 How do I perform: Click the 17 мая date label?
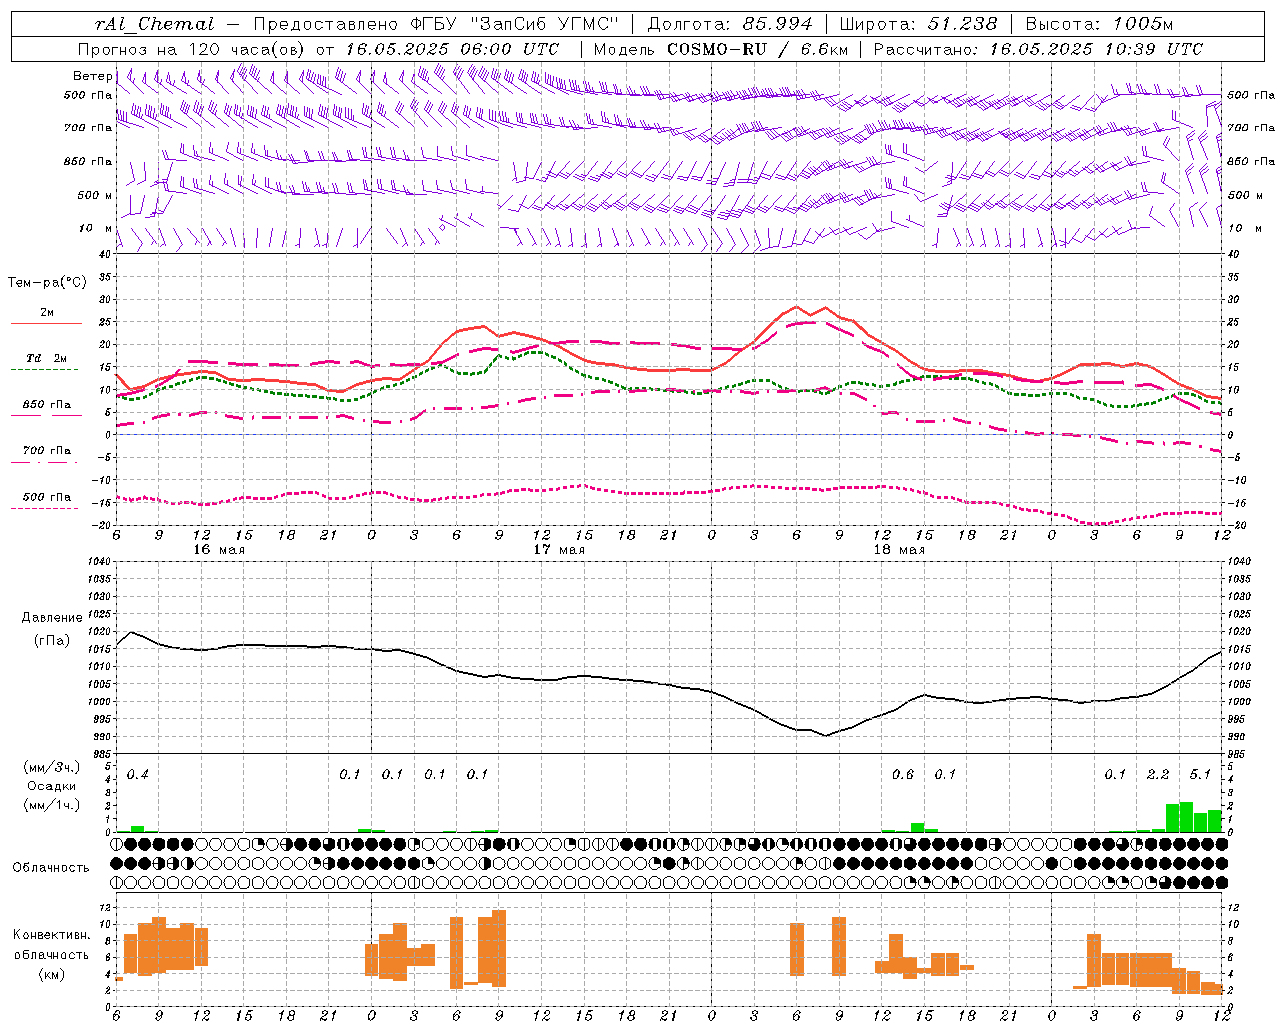click(x=559, y=550)
